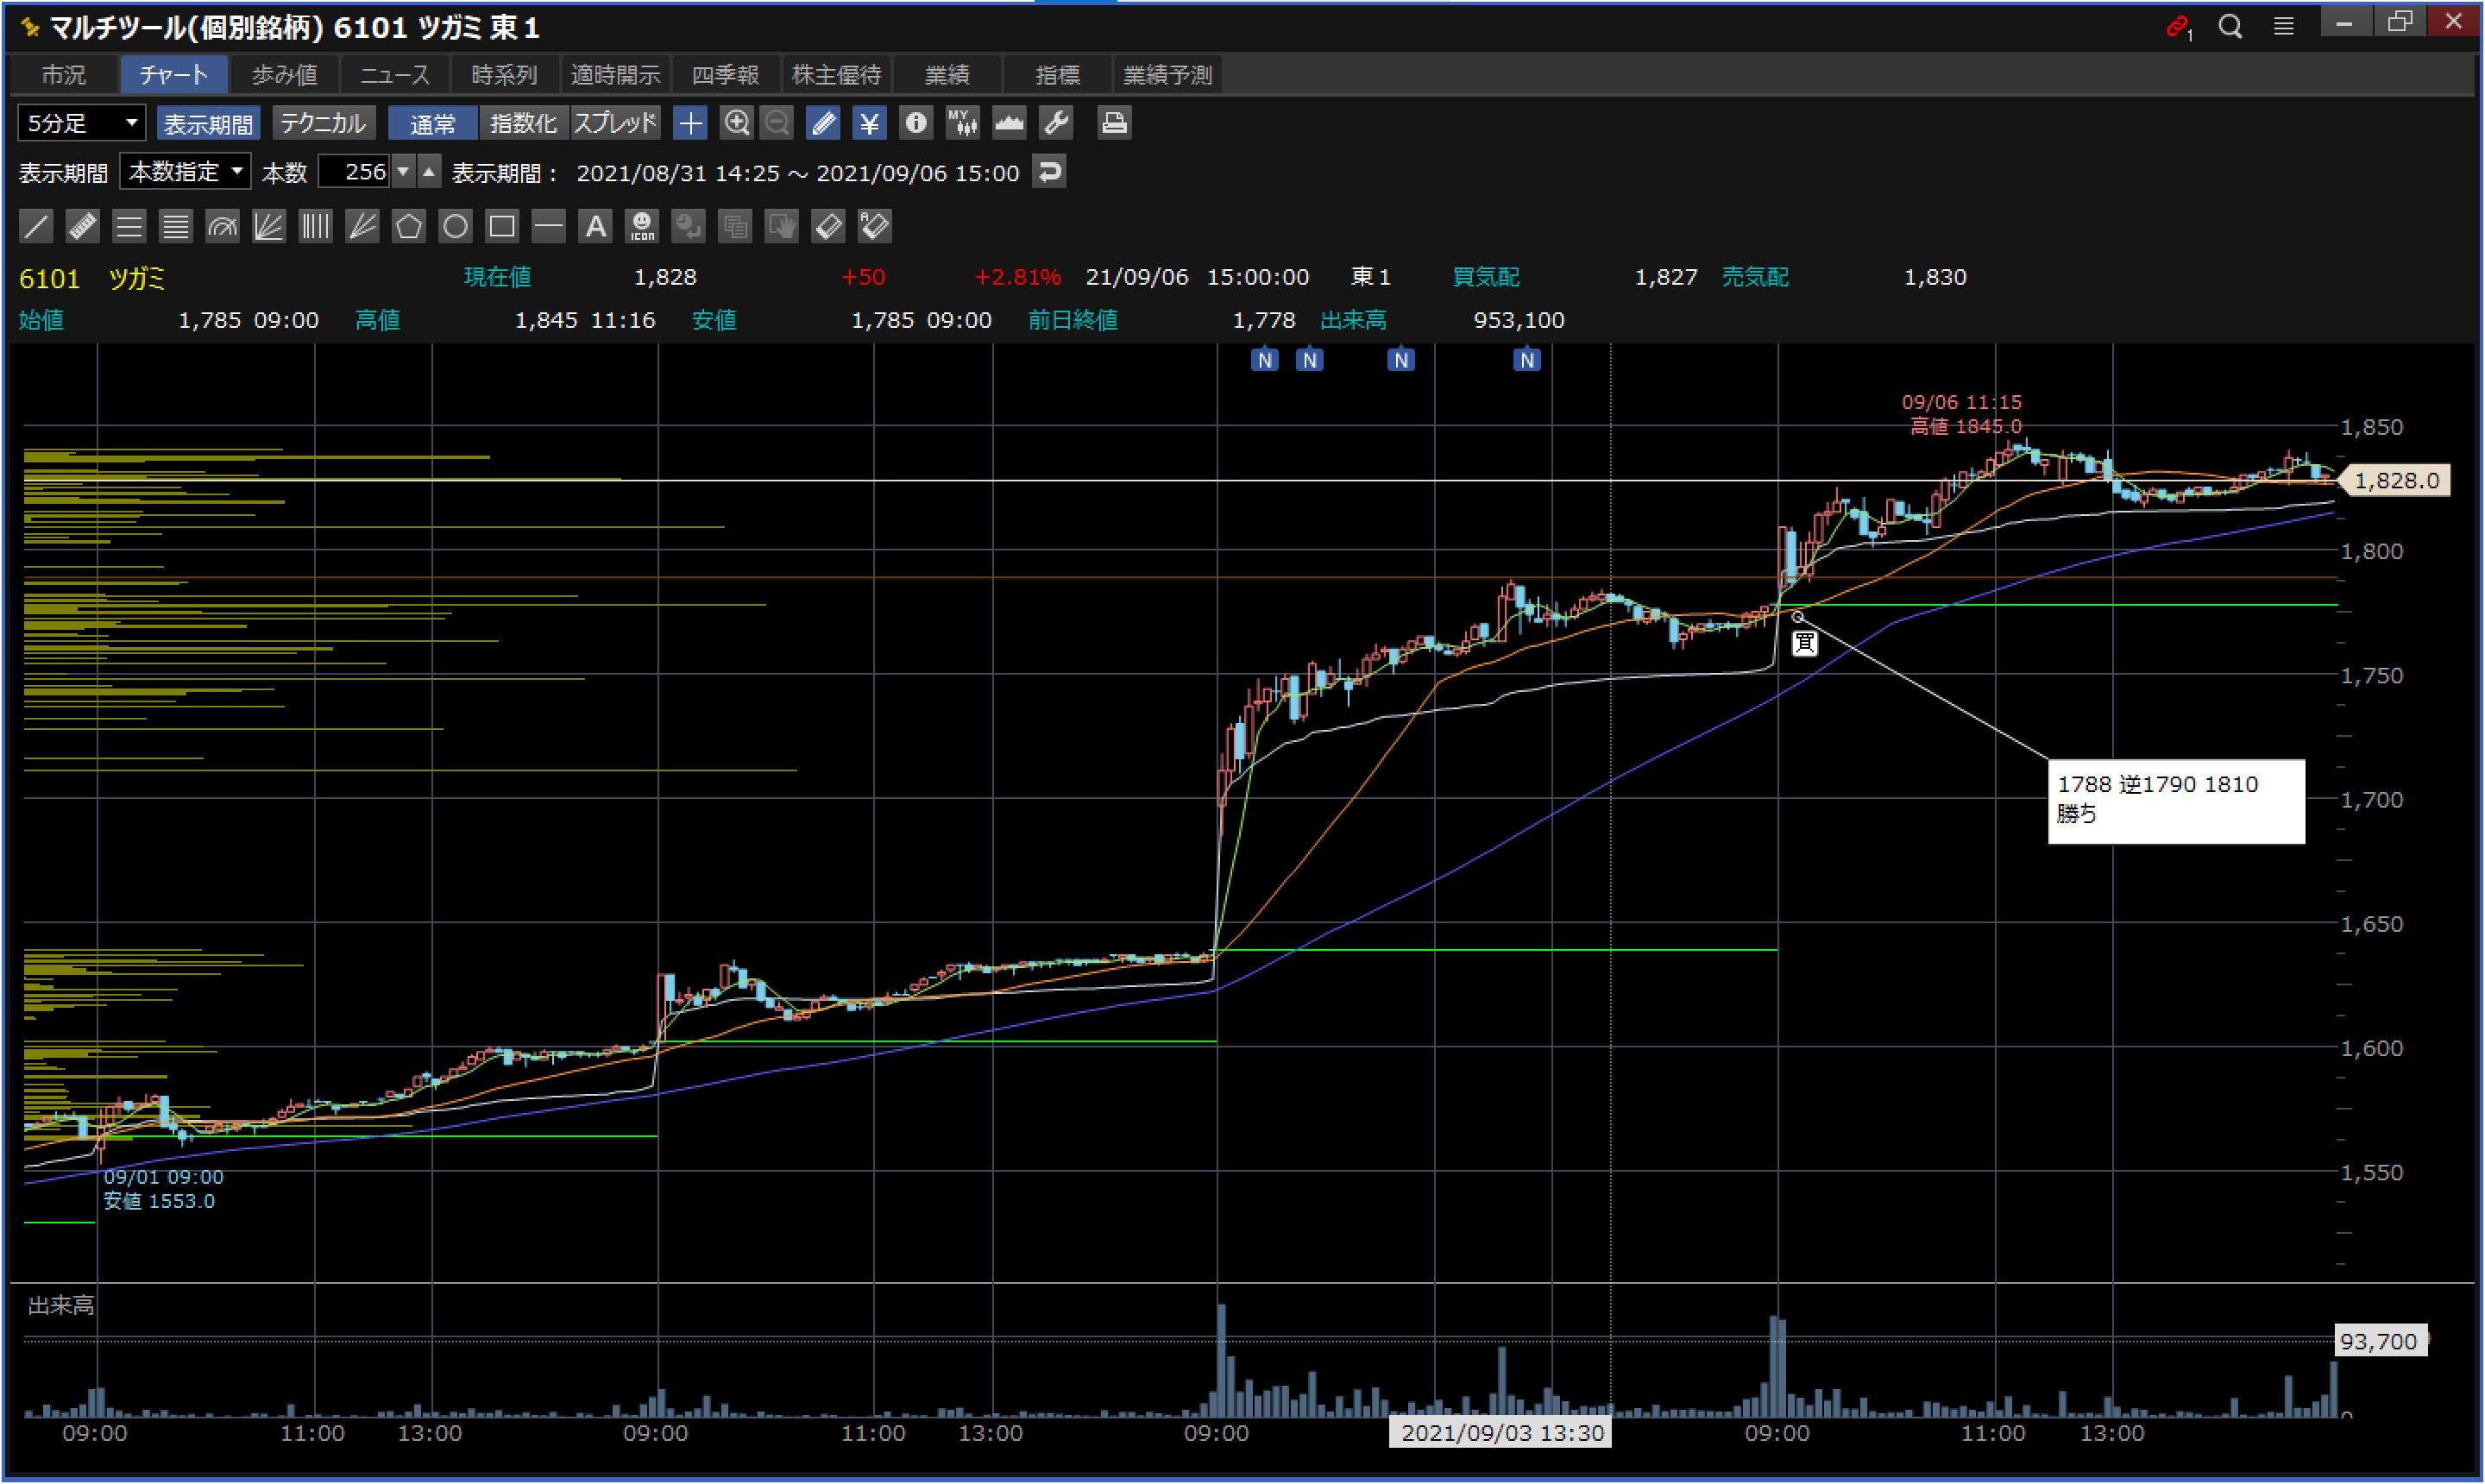Open the 5分足 timeframe dropdown
Image resolution: width=2485 pixels, height=1484 pixels.
82,123
